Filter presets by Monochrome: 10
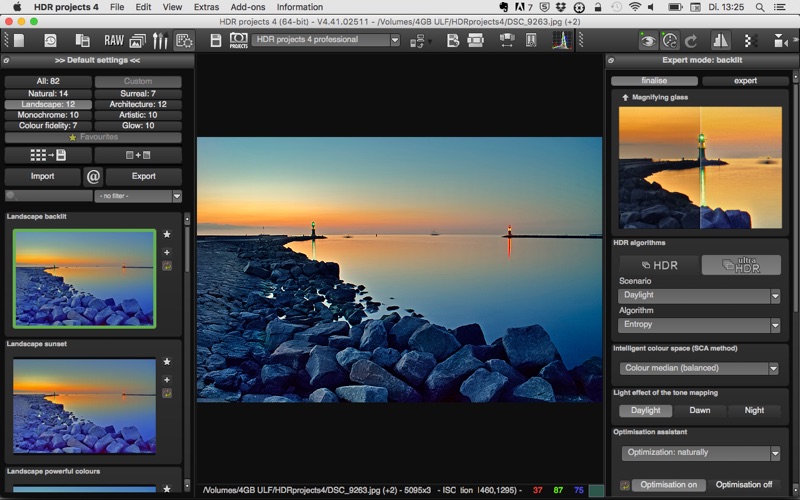 coord(48,115)
